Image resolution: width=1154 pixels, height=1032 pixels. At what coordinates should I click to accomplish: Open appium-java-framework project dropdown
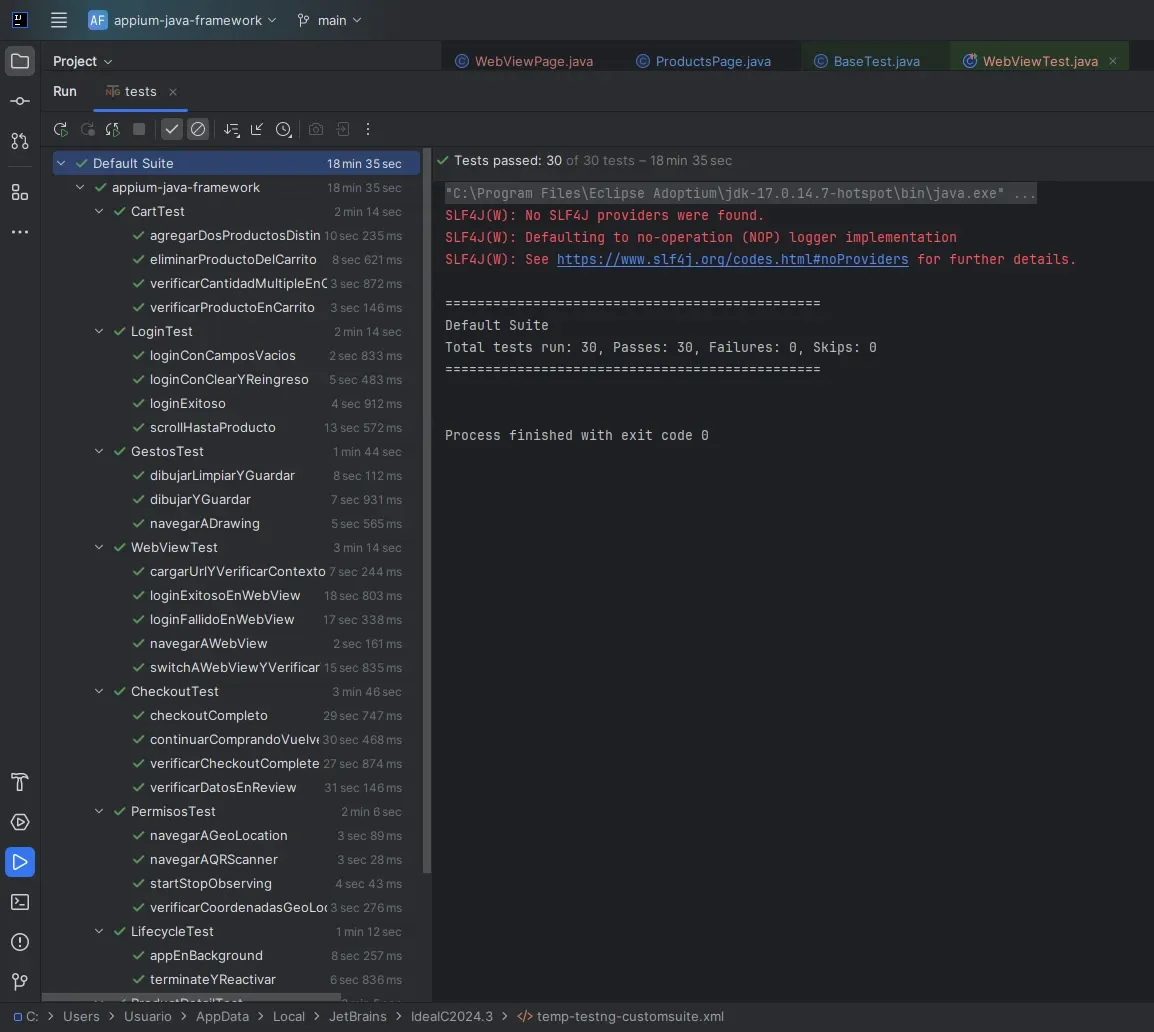tap(183, 20)
